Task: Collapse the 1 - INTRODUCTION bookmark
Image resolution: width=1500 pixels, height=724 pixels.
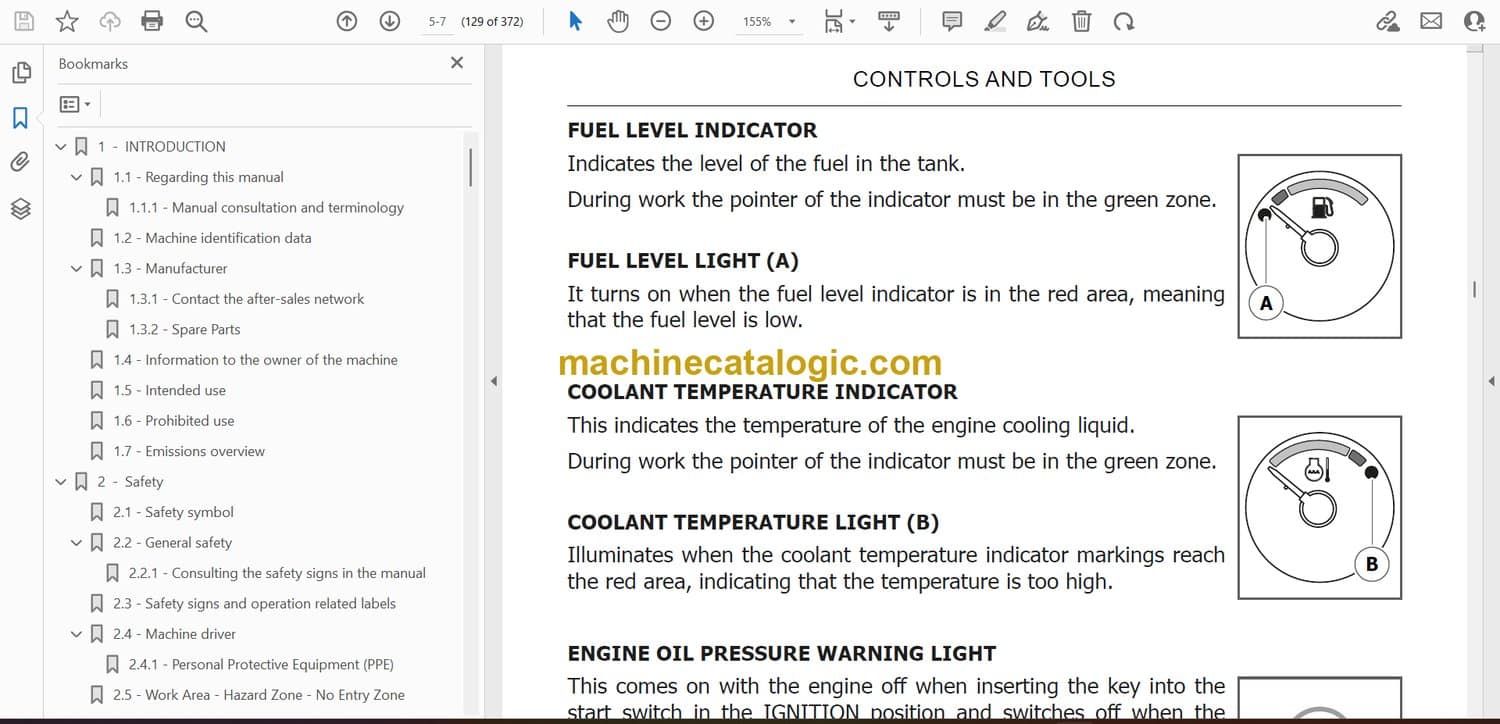Action: point(62,147)
